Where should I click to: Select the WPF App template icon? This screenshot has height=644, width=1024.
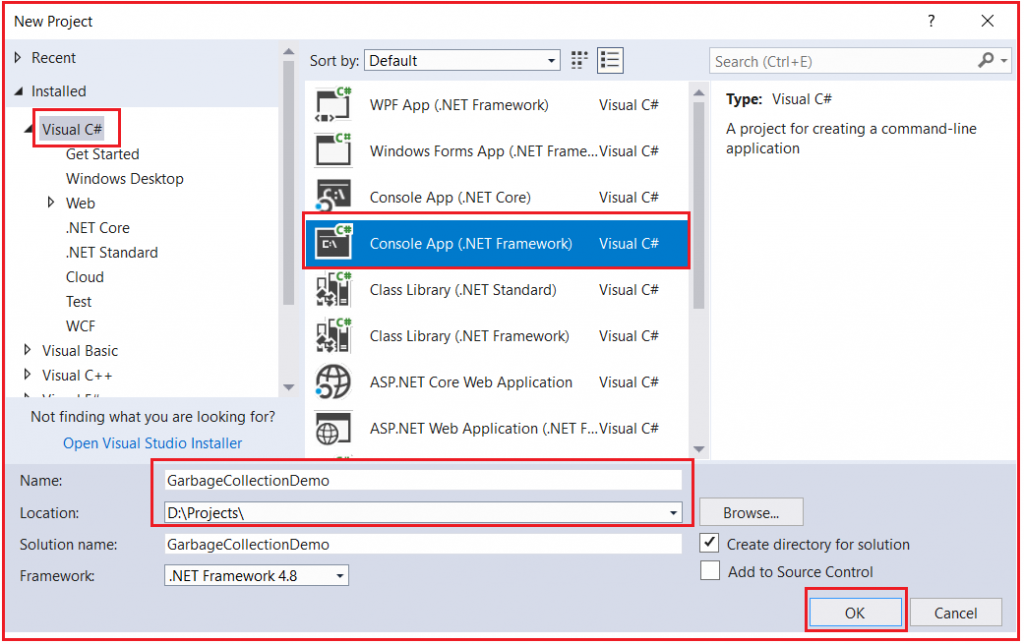(333, 105)
